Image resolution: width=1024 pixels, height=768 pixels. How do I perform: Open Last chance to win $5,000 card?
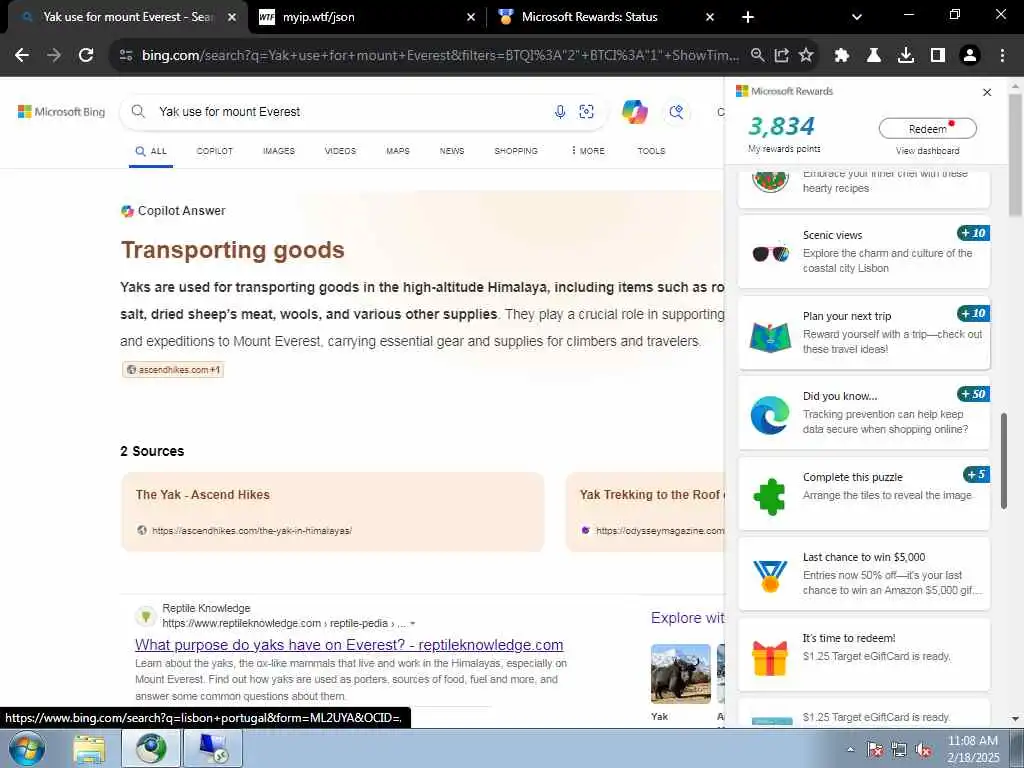(864, 573)
